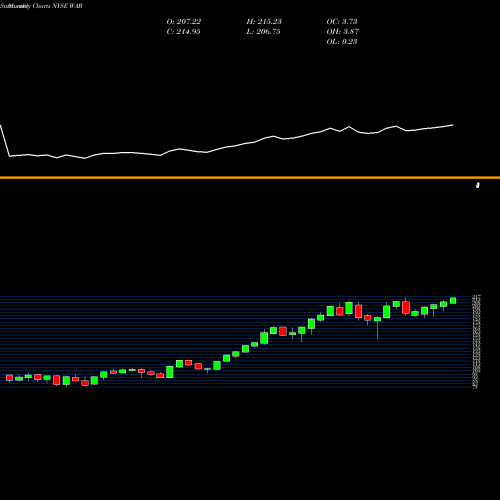Click the last green candle on the chart
500x500 pixels.
(453, 300)
